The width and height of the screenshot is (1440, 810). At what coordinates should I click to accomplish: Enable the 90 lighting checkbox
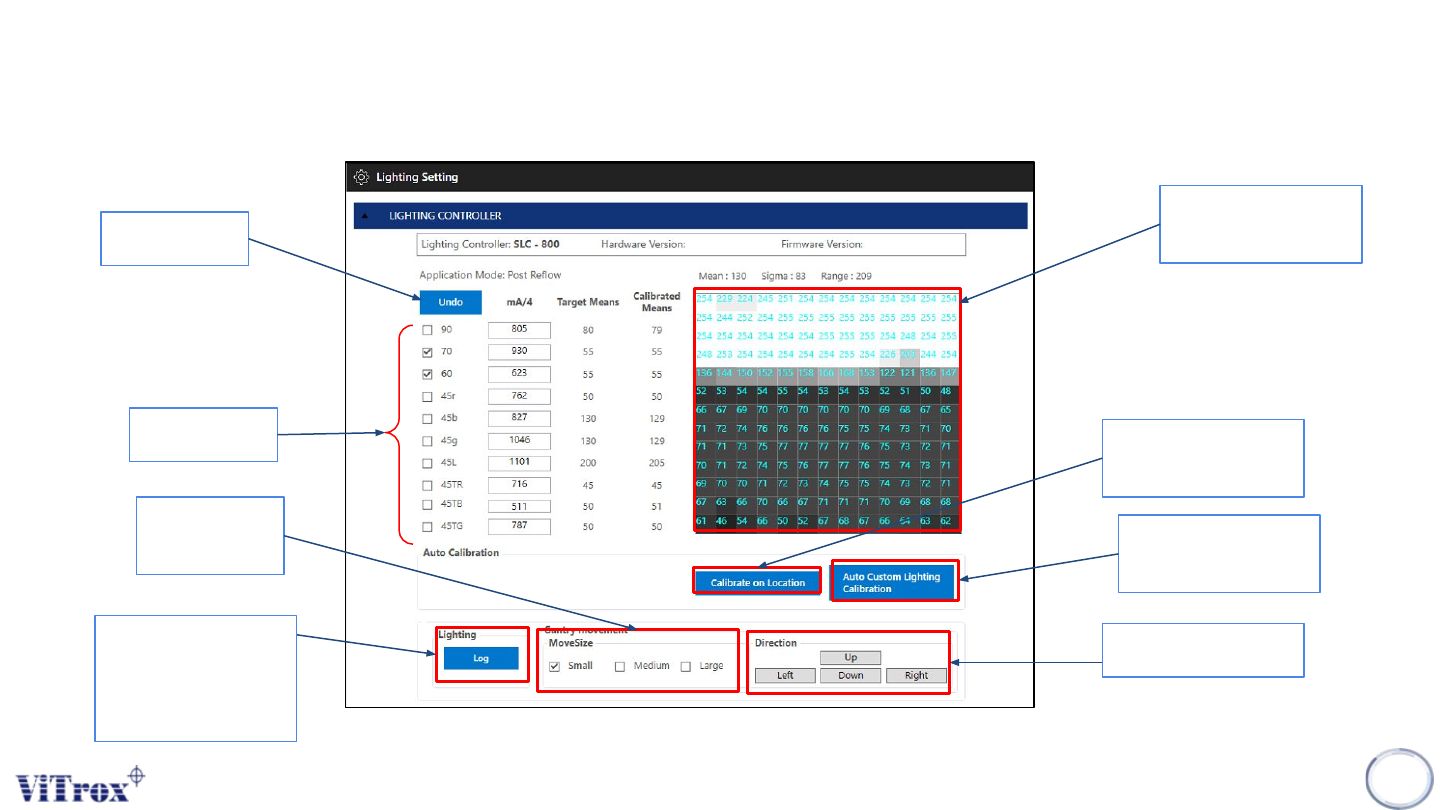[427, 330]
